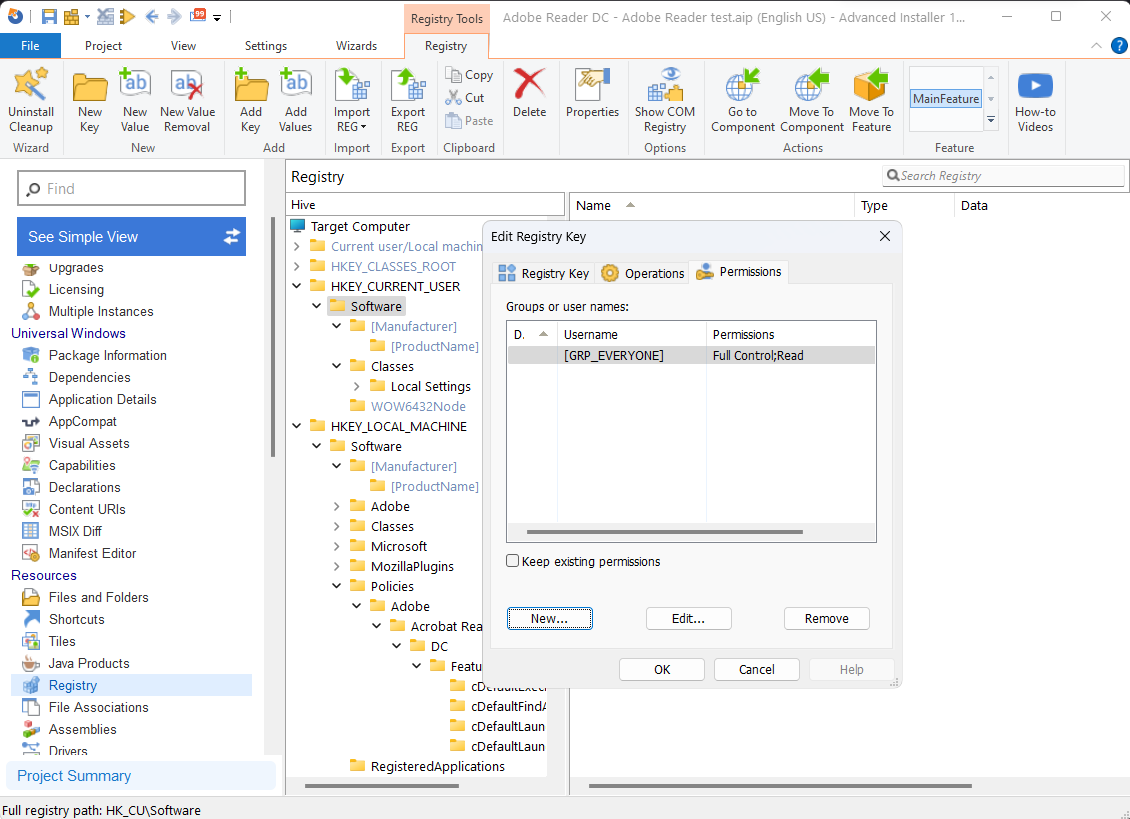This screenshot has height=819, width=1130.
Task: Expand the feature list dropdown
Action: 991,120
